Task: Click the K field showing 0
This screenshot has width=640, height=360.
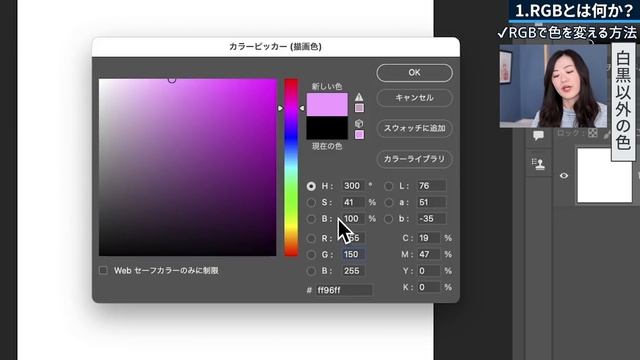Action: tap(429, 287)
